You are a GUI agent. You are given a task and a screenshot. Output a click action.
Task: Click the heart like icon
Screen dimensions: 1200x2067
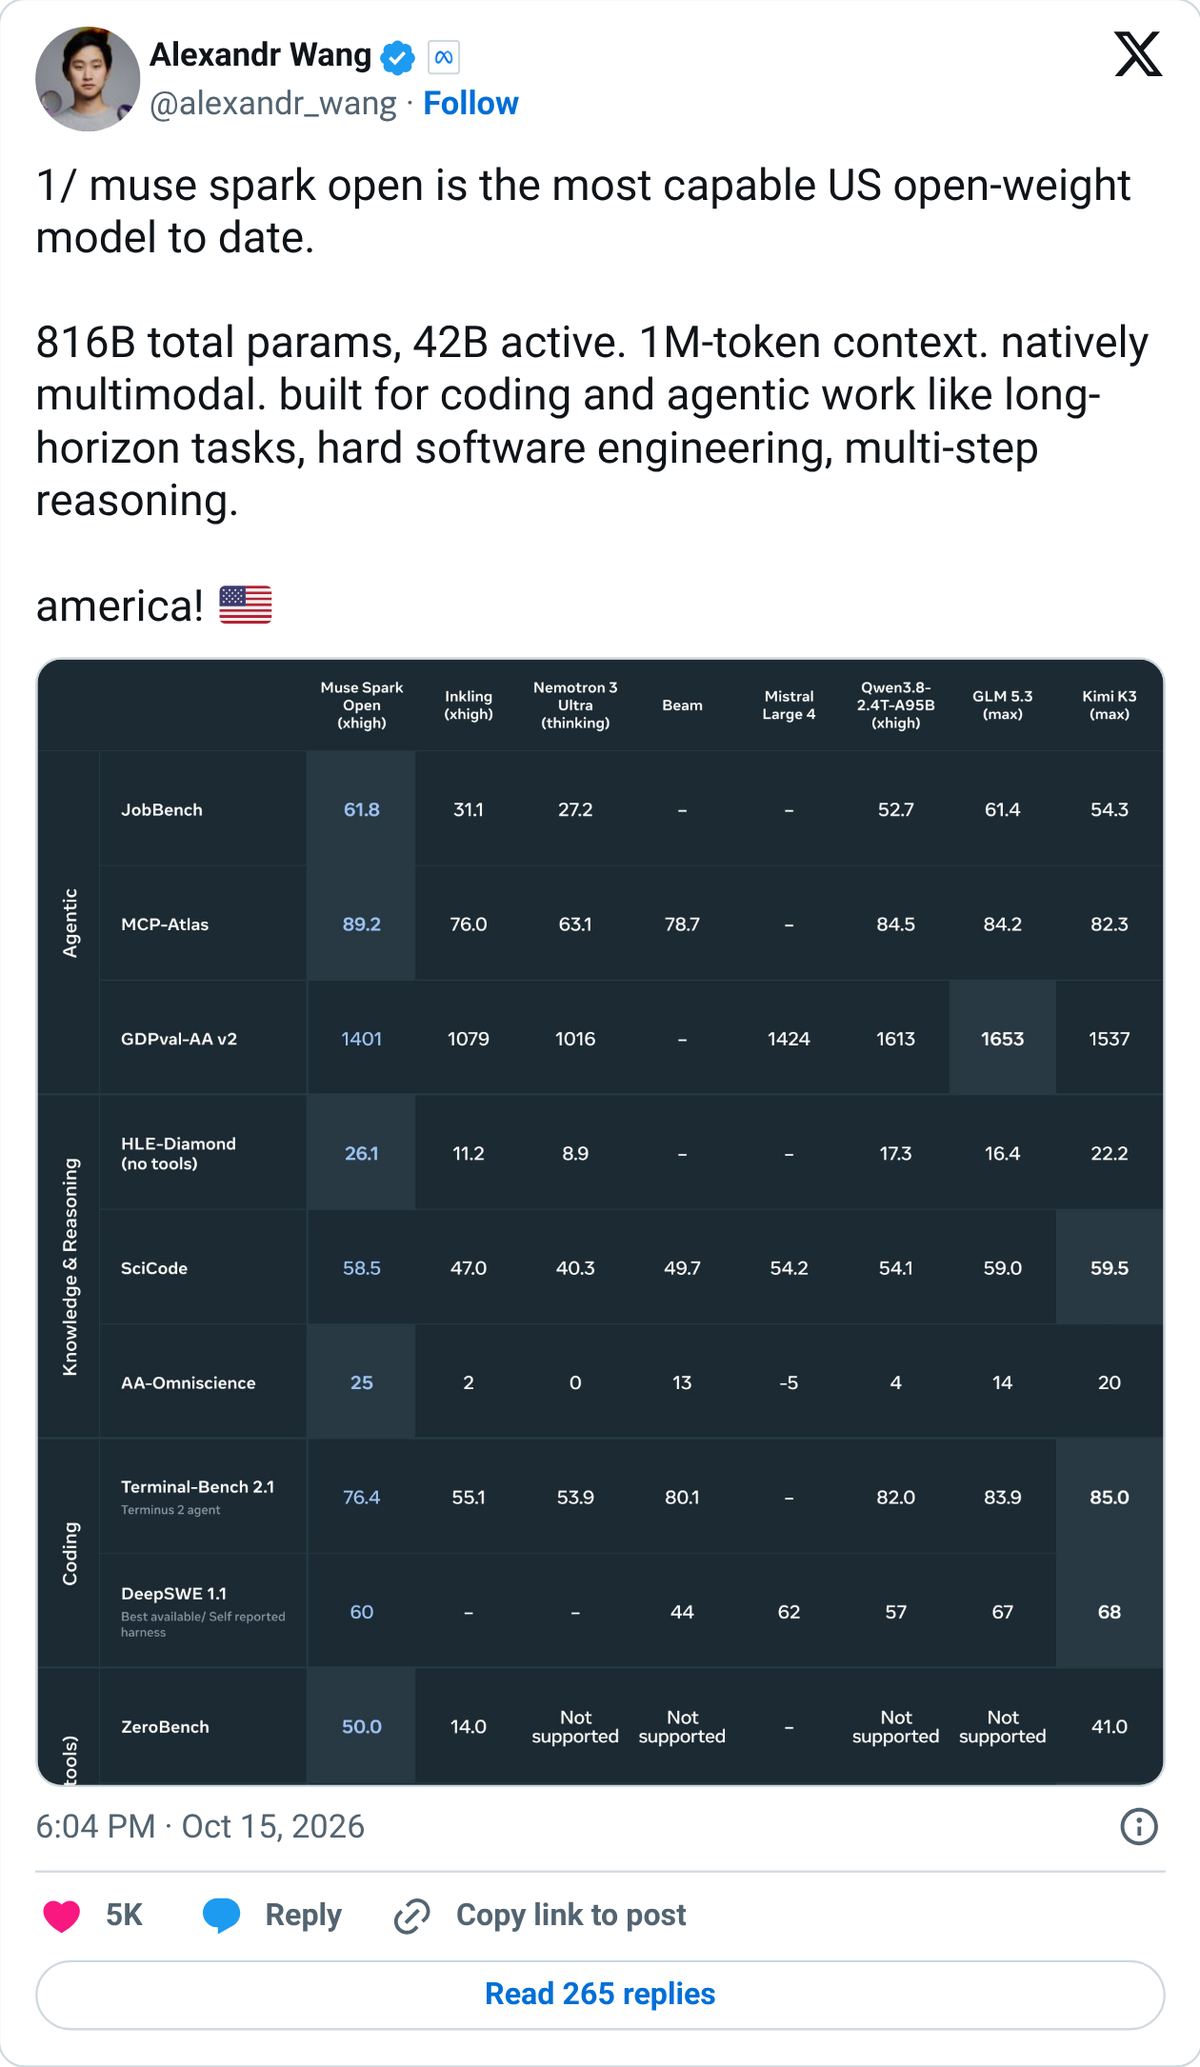pyautogui.click(x=62, y=1915)
